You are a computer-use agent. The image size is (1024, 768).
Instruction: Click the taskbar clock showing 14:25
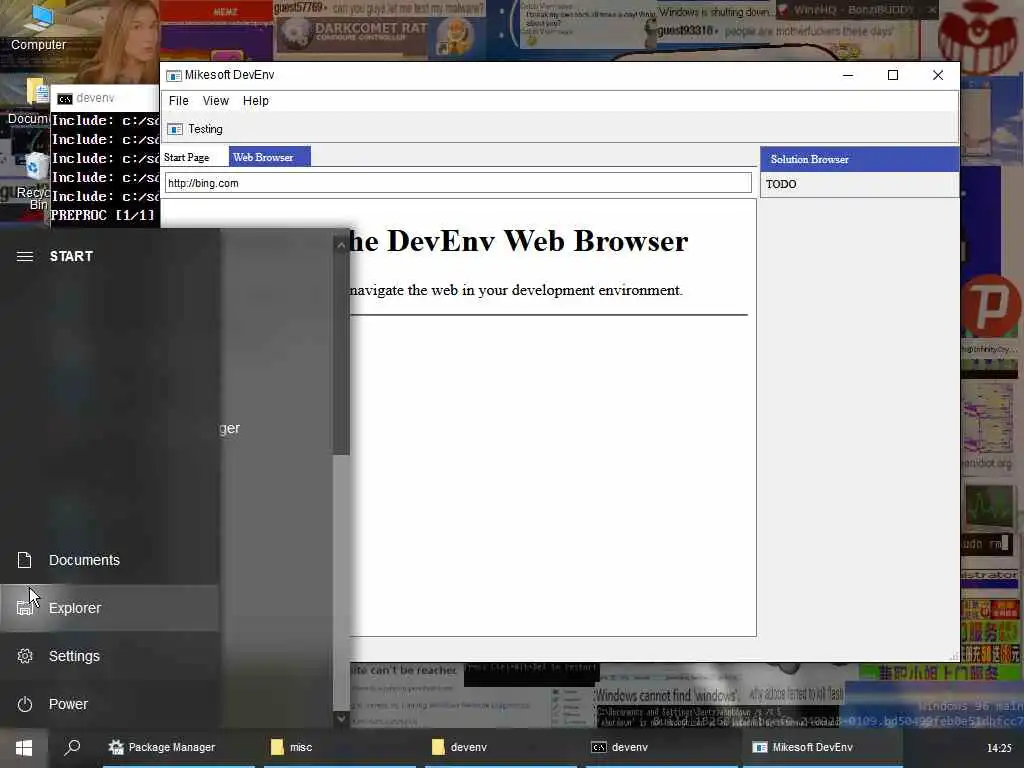(999, 748)
